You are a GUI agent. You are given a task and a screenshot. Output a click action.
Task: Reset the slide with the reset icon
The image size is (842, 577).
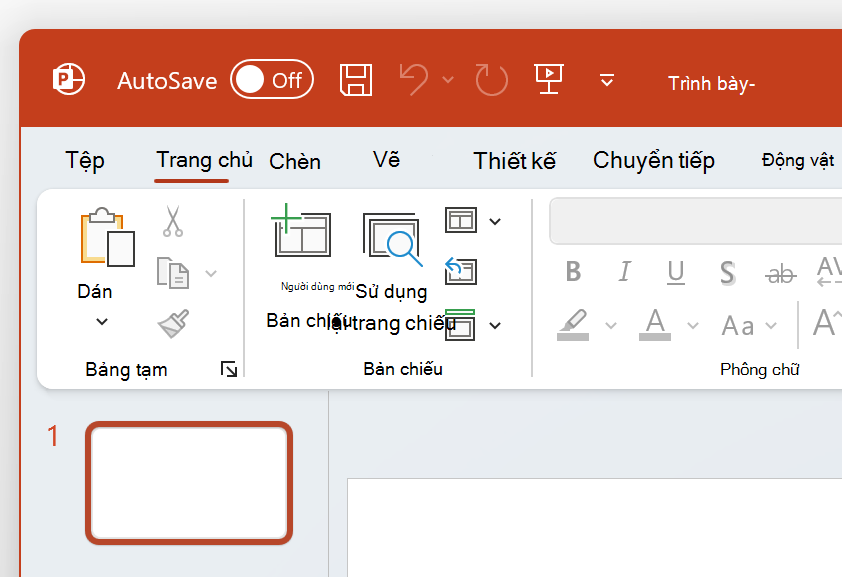coord(460,271)
